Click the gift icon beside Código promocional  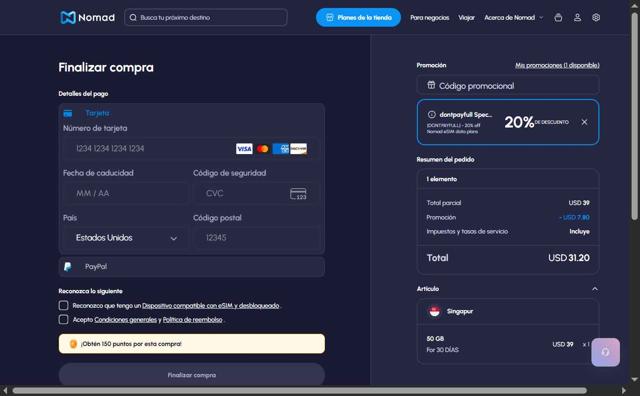coord(431,85)
